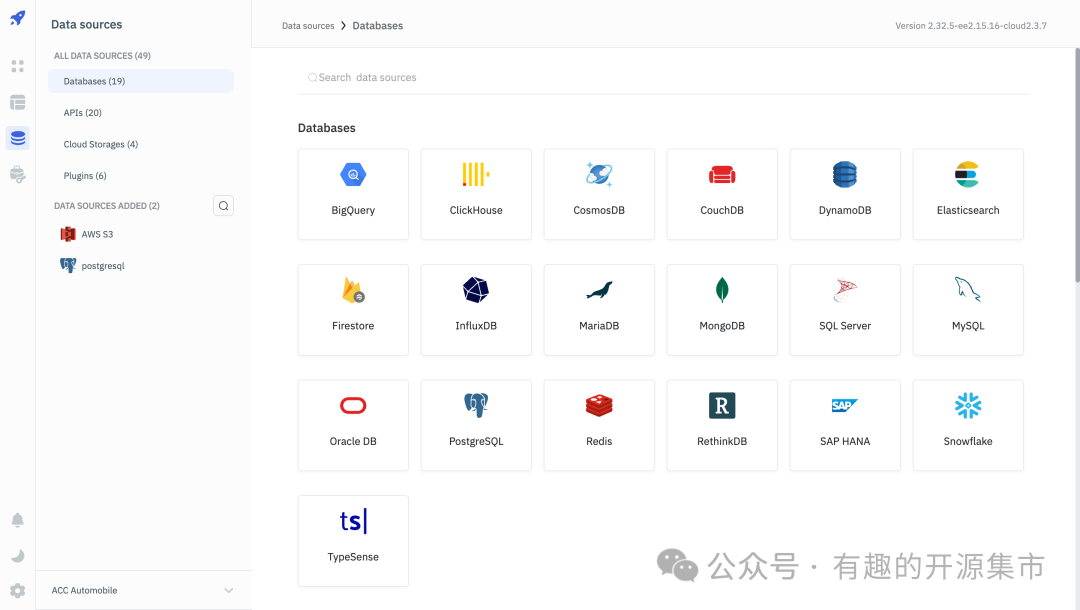Open the workspace constants sidebar icon
The height and width of the screenshot is (610, 1080).
pyautogui.click(x=18, y=174)
